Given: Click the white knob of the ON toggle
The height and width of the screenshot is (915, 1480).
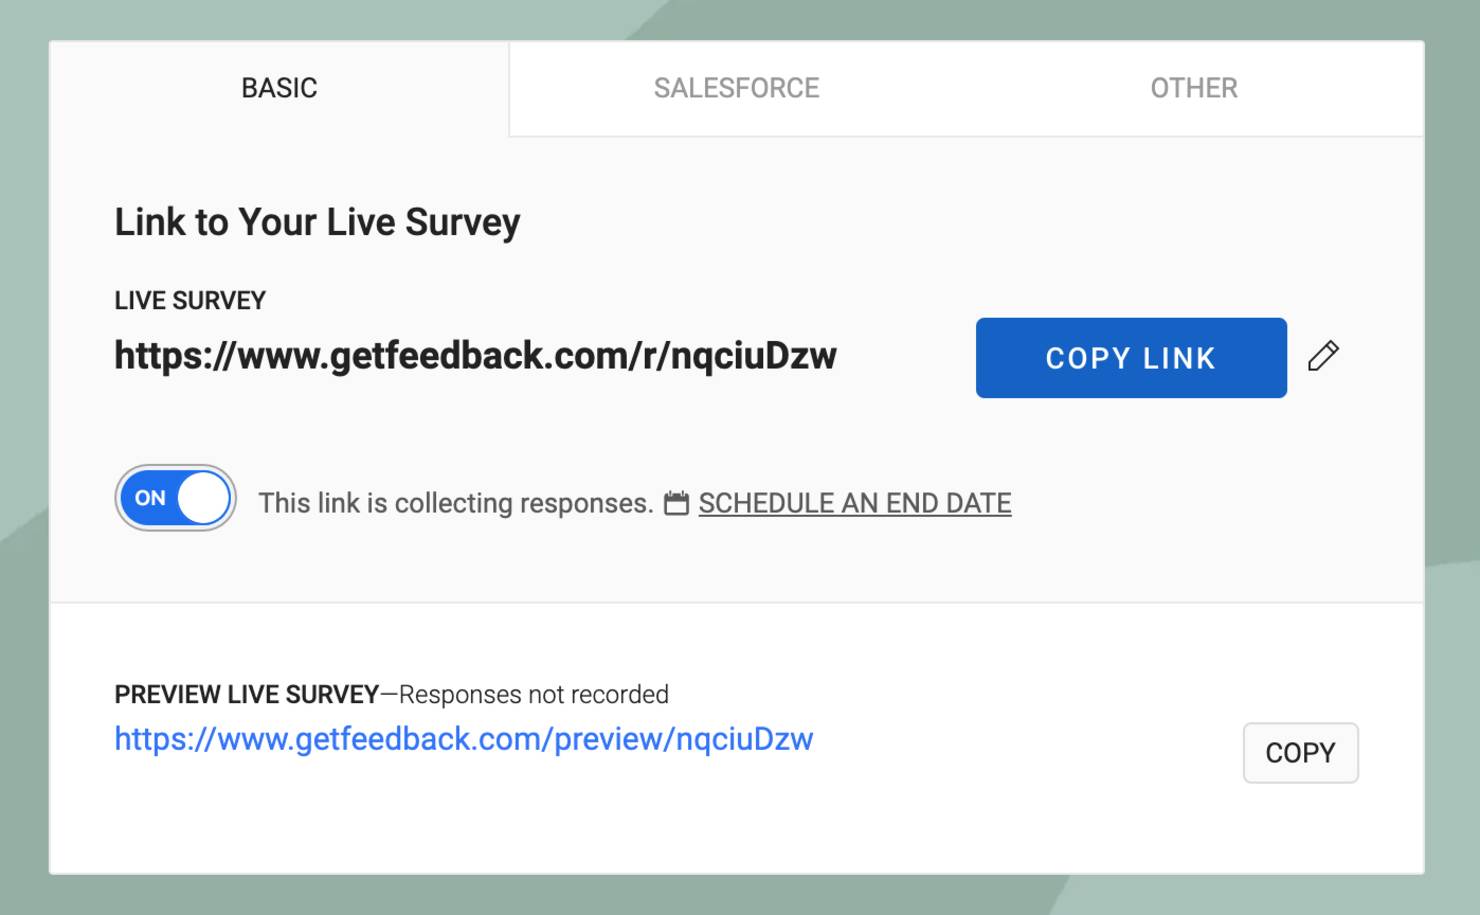Looking at the screenshot, I should [x=204, y=498].
